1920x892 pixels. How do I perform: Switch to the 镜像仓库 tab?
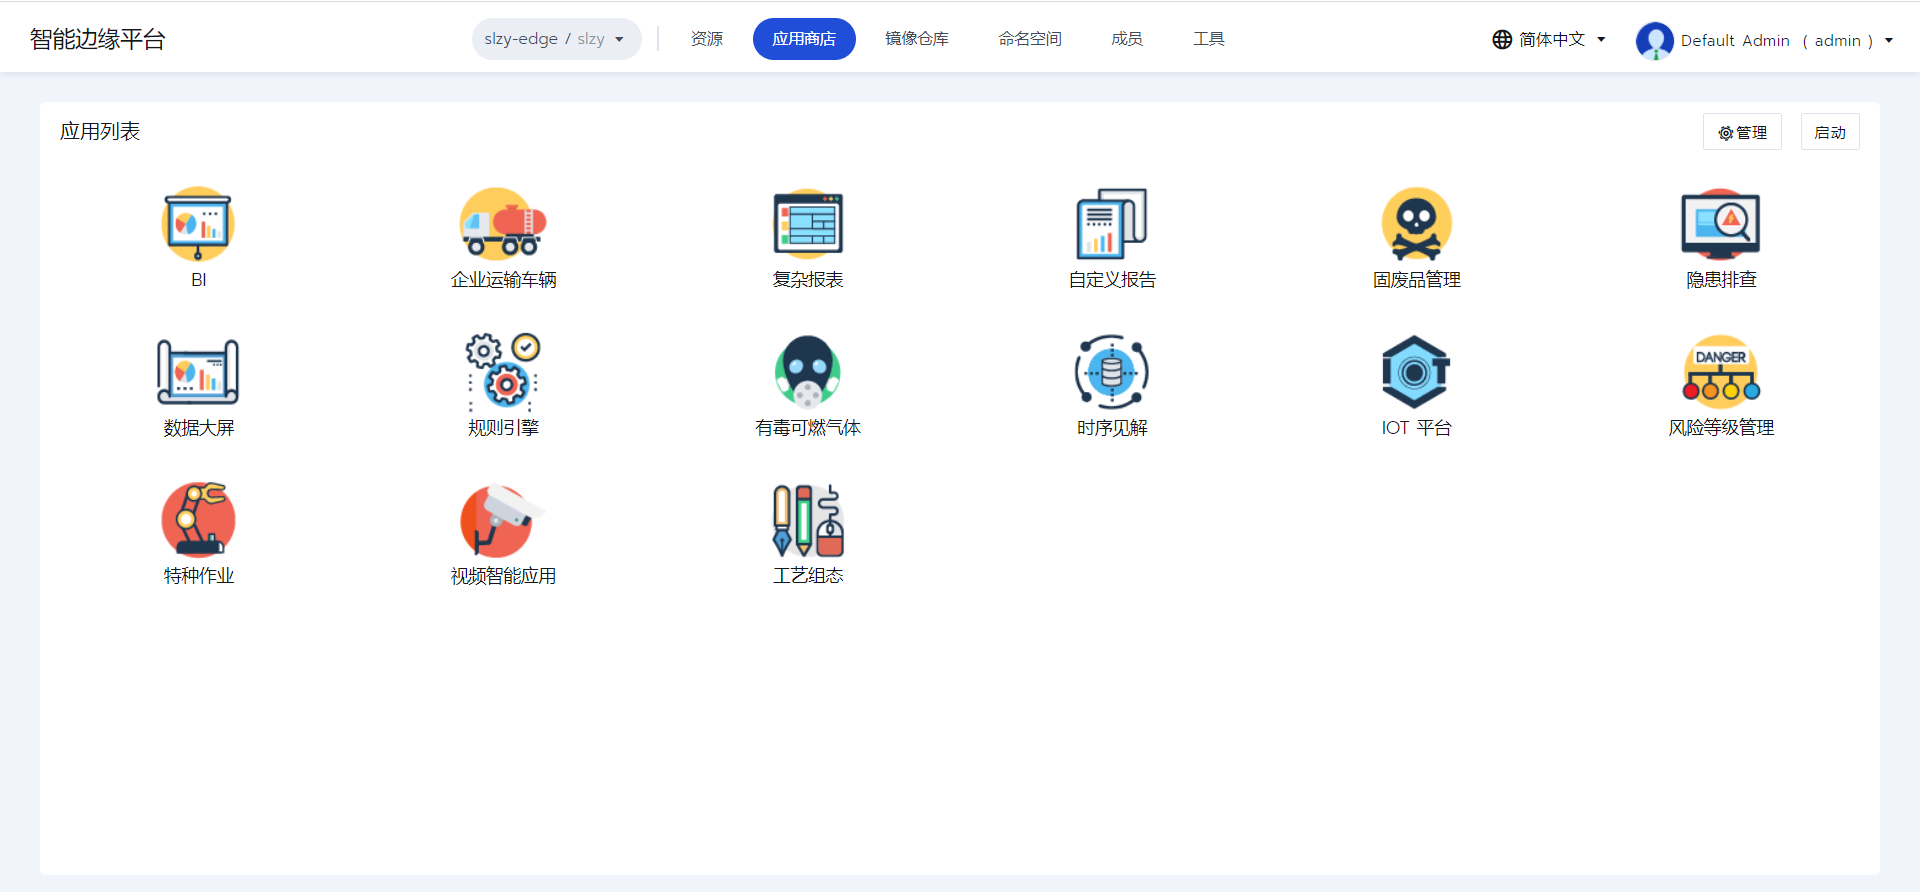click(916, 39)
